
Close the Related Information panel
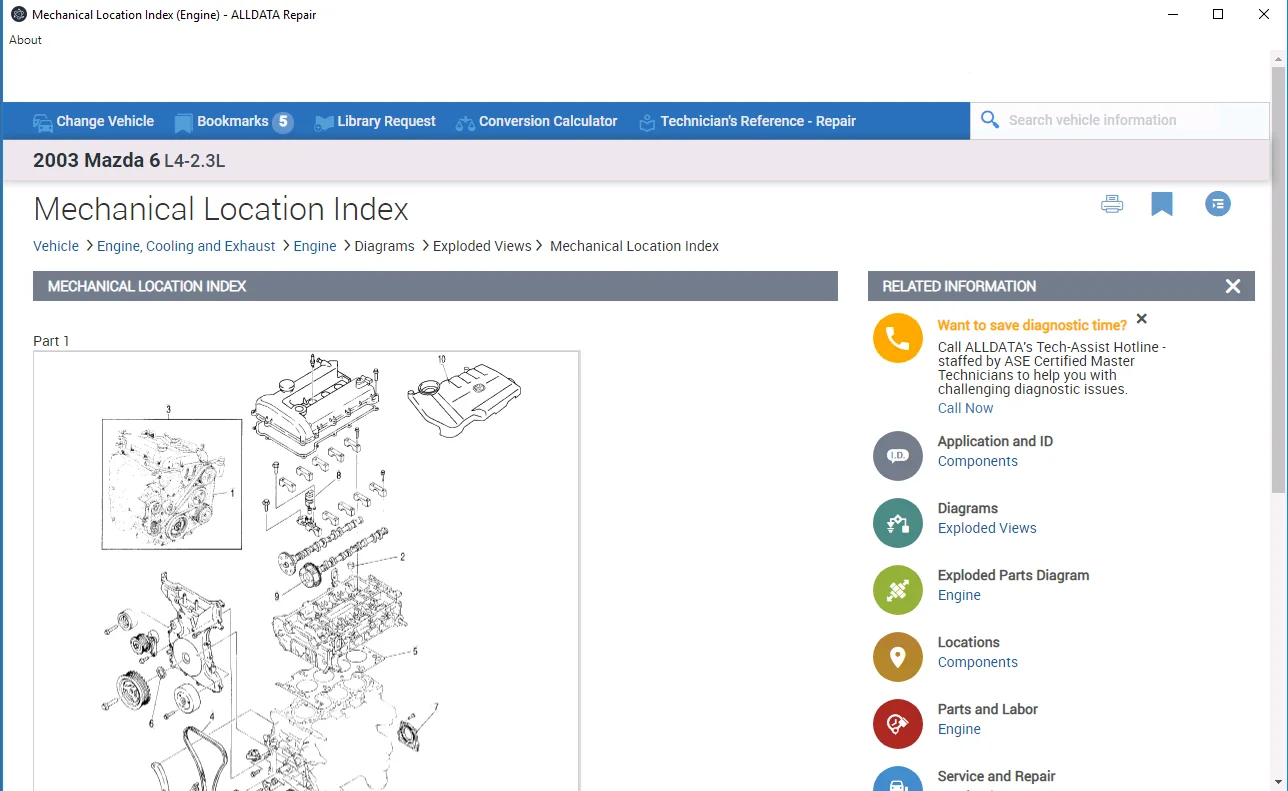pyautogui.click(x=1233, y=286)
